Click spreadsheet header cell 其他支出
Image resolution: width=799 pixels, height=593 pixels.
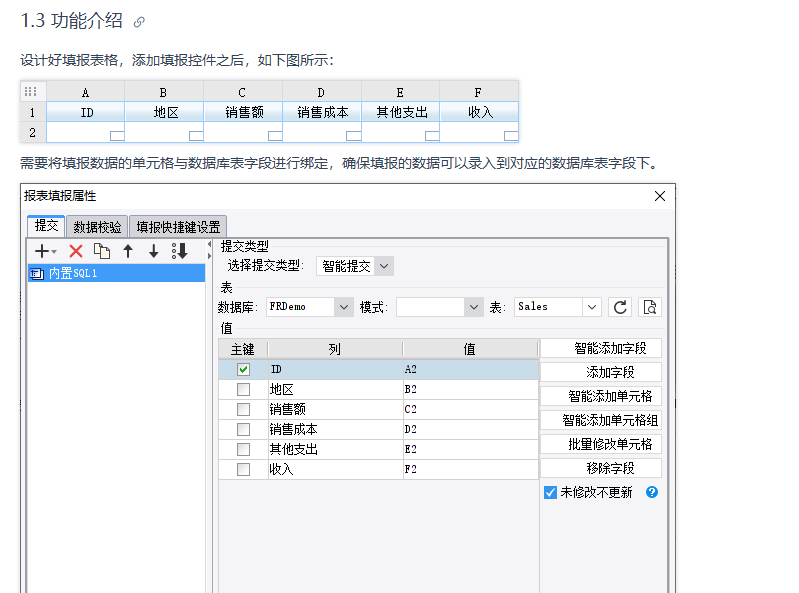(401, 112)
